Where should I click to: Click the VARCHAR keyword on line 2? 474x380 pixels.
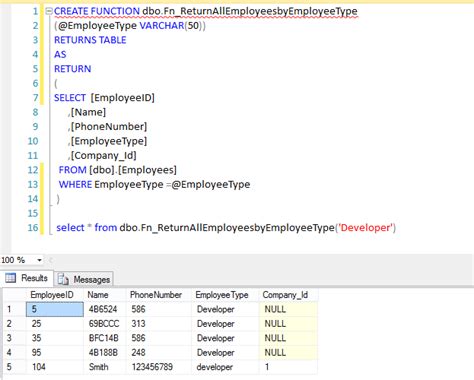[162, 26]
